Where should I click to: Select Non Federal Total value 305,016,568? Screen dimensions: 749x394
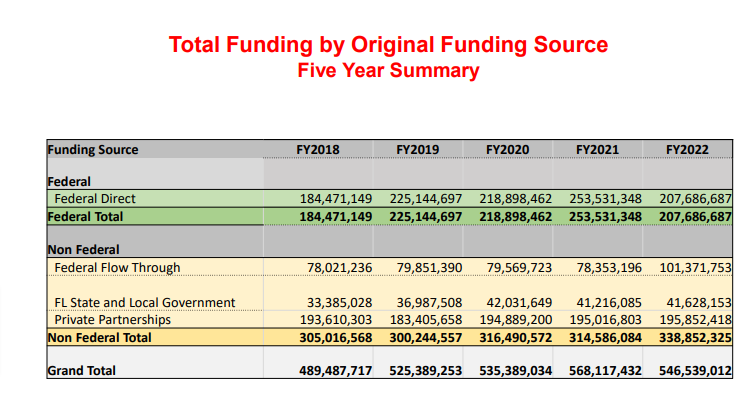coord(336,338)
